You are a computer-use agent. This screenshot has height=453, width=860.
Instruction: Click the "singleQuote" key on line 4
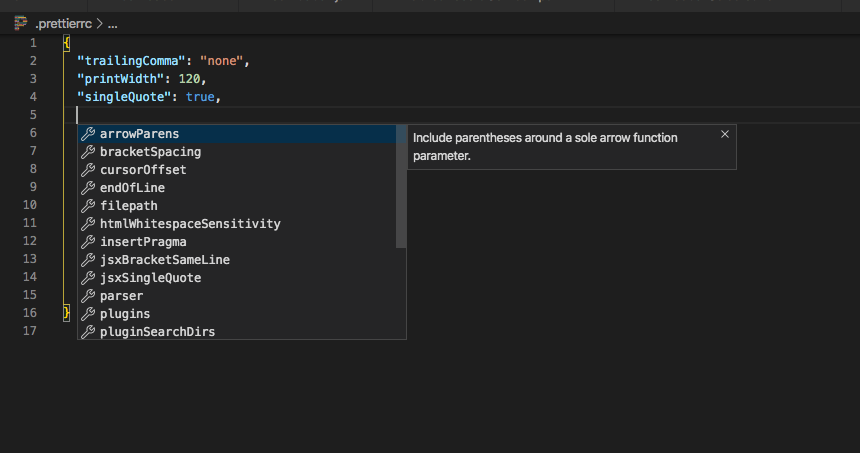pos(124,97)
